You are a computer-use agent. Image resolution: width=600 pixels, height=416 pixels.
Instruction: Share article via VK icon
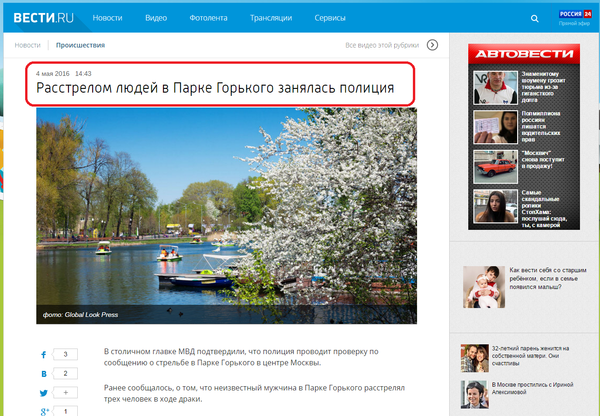(x=43, y=374)
